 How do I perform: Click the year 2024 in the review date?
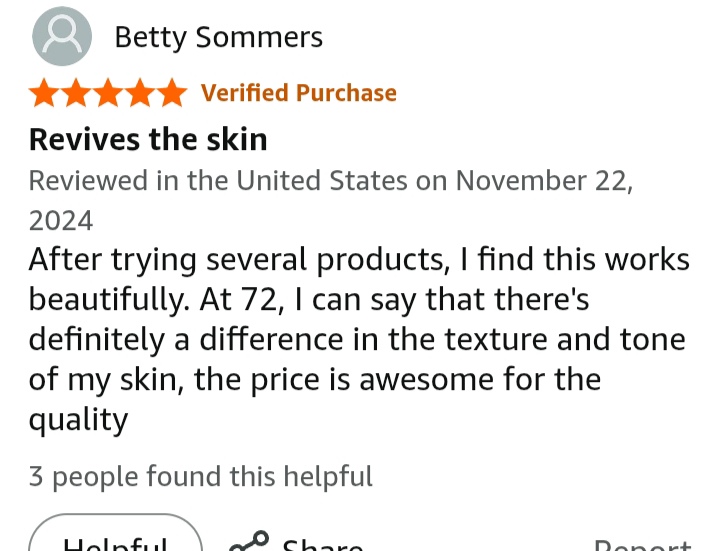click(x=61, y=220)
